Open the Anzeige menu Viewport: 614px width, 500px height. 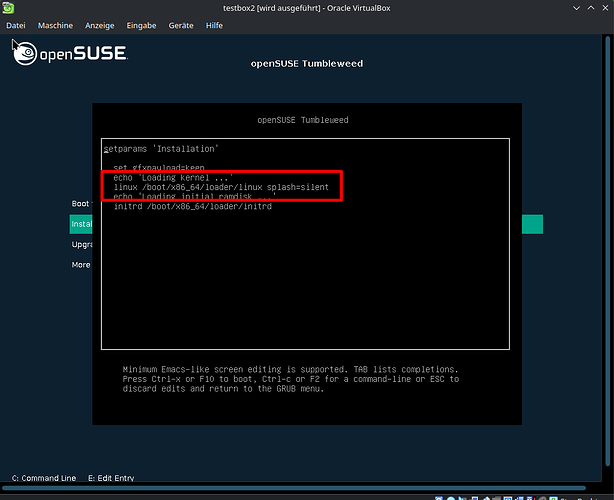pyautogui.click(x=101, y=25)
